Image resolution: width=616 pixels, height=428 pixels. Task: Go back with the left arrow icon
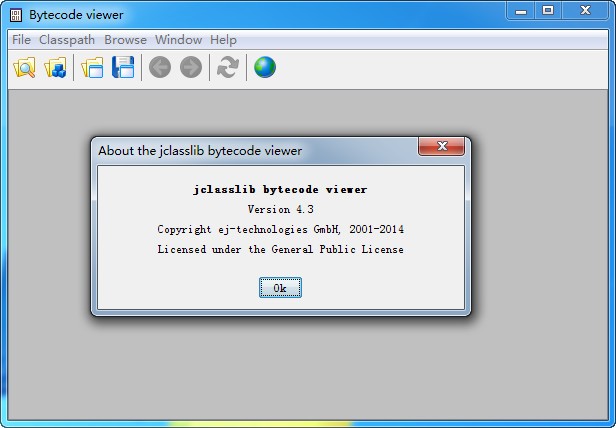coord(160,68)
